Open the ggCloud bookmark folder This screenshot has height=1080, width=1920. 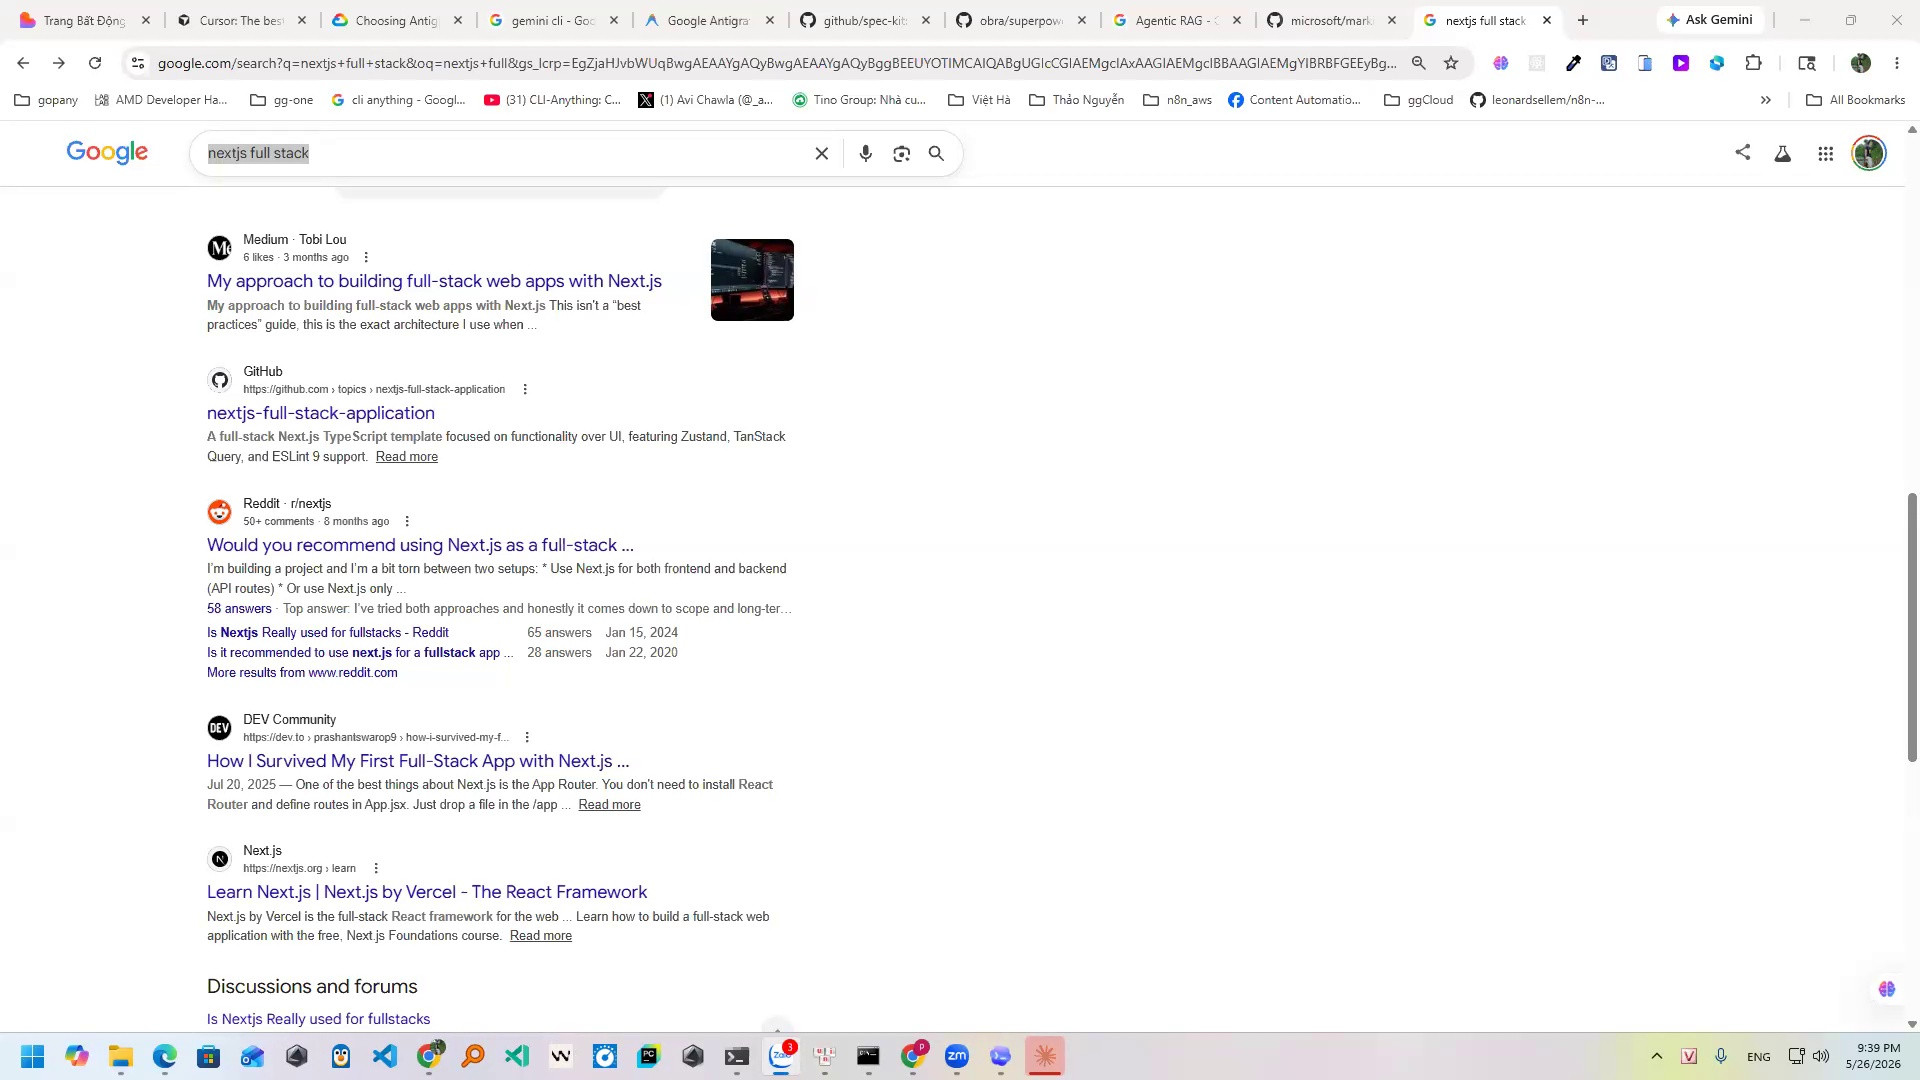pyautogui.click(x=1419, y=100)
